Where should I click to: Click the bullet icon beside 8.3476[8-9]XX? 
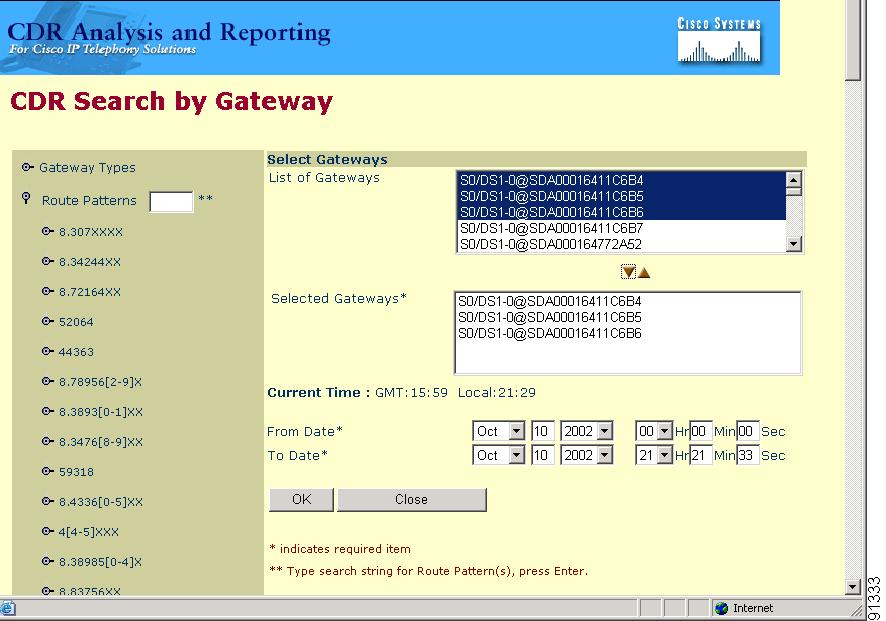click(47, 441)
